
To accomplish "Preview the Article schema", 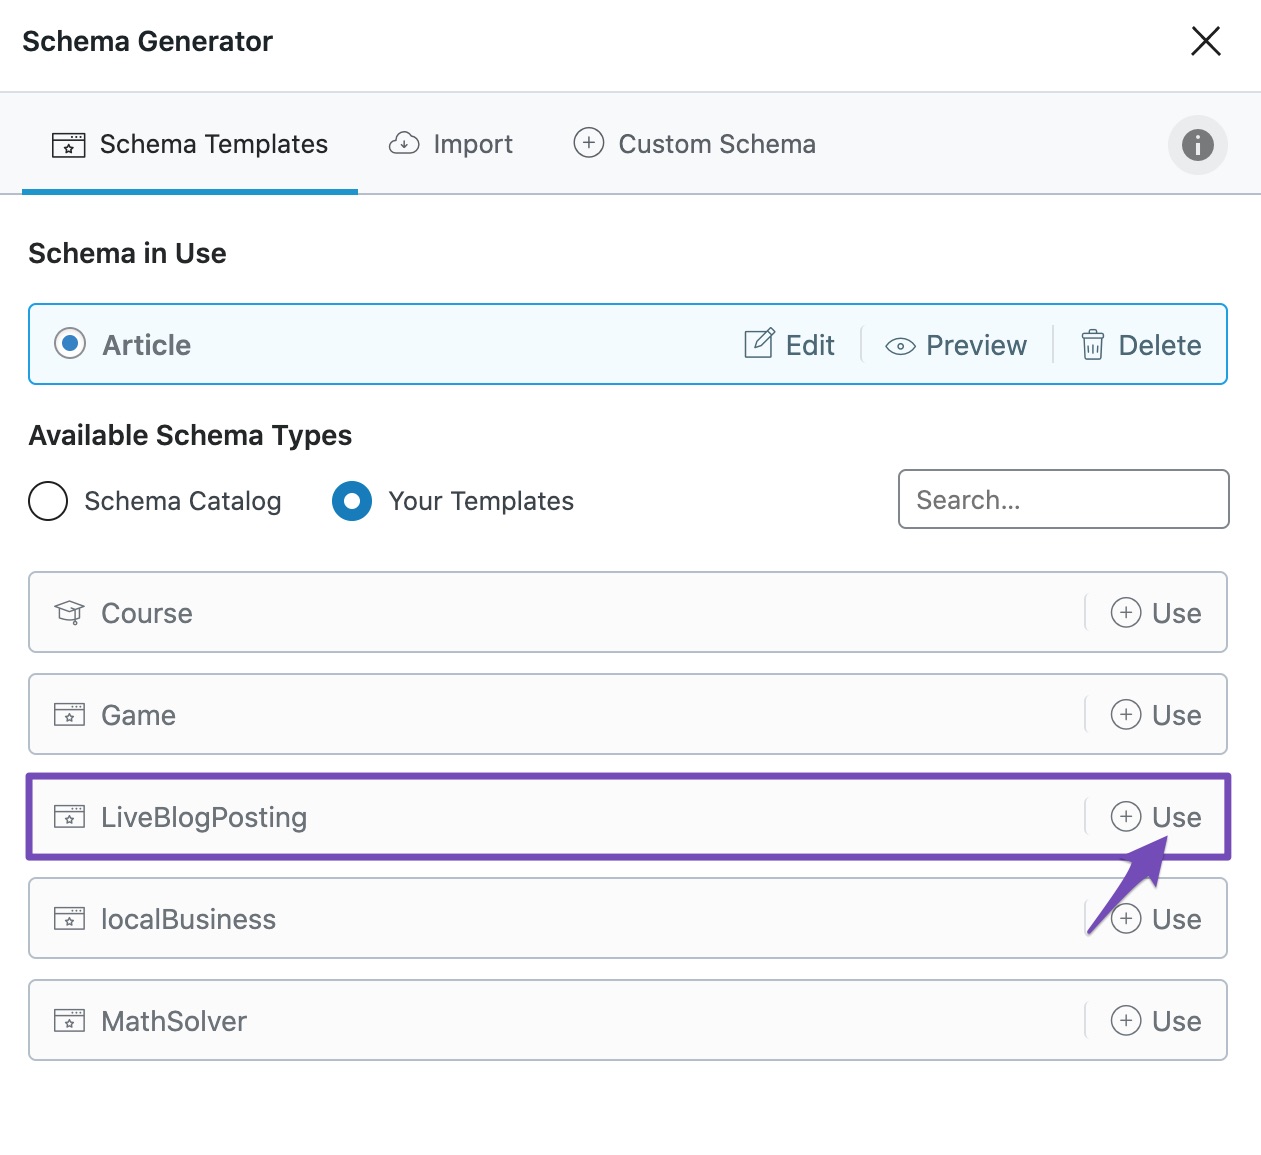I will [x=956, y=345].
